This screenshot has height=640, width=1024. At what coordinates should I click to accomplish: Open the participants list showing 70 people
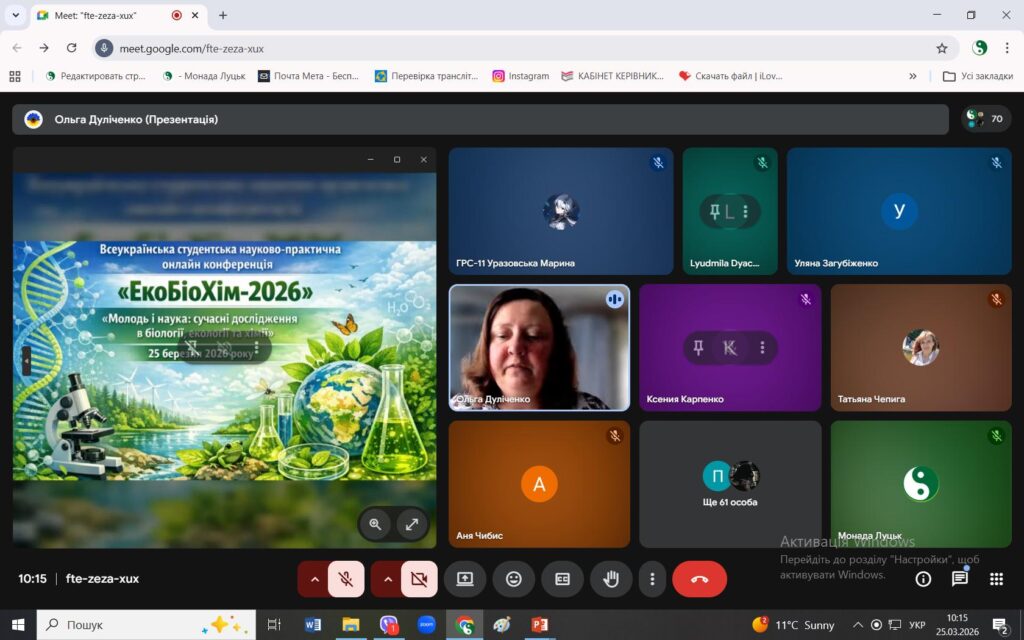[x=985, y=119]
